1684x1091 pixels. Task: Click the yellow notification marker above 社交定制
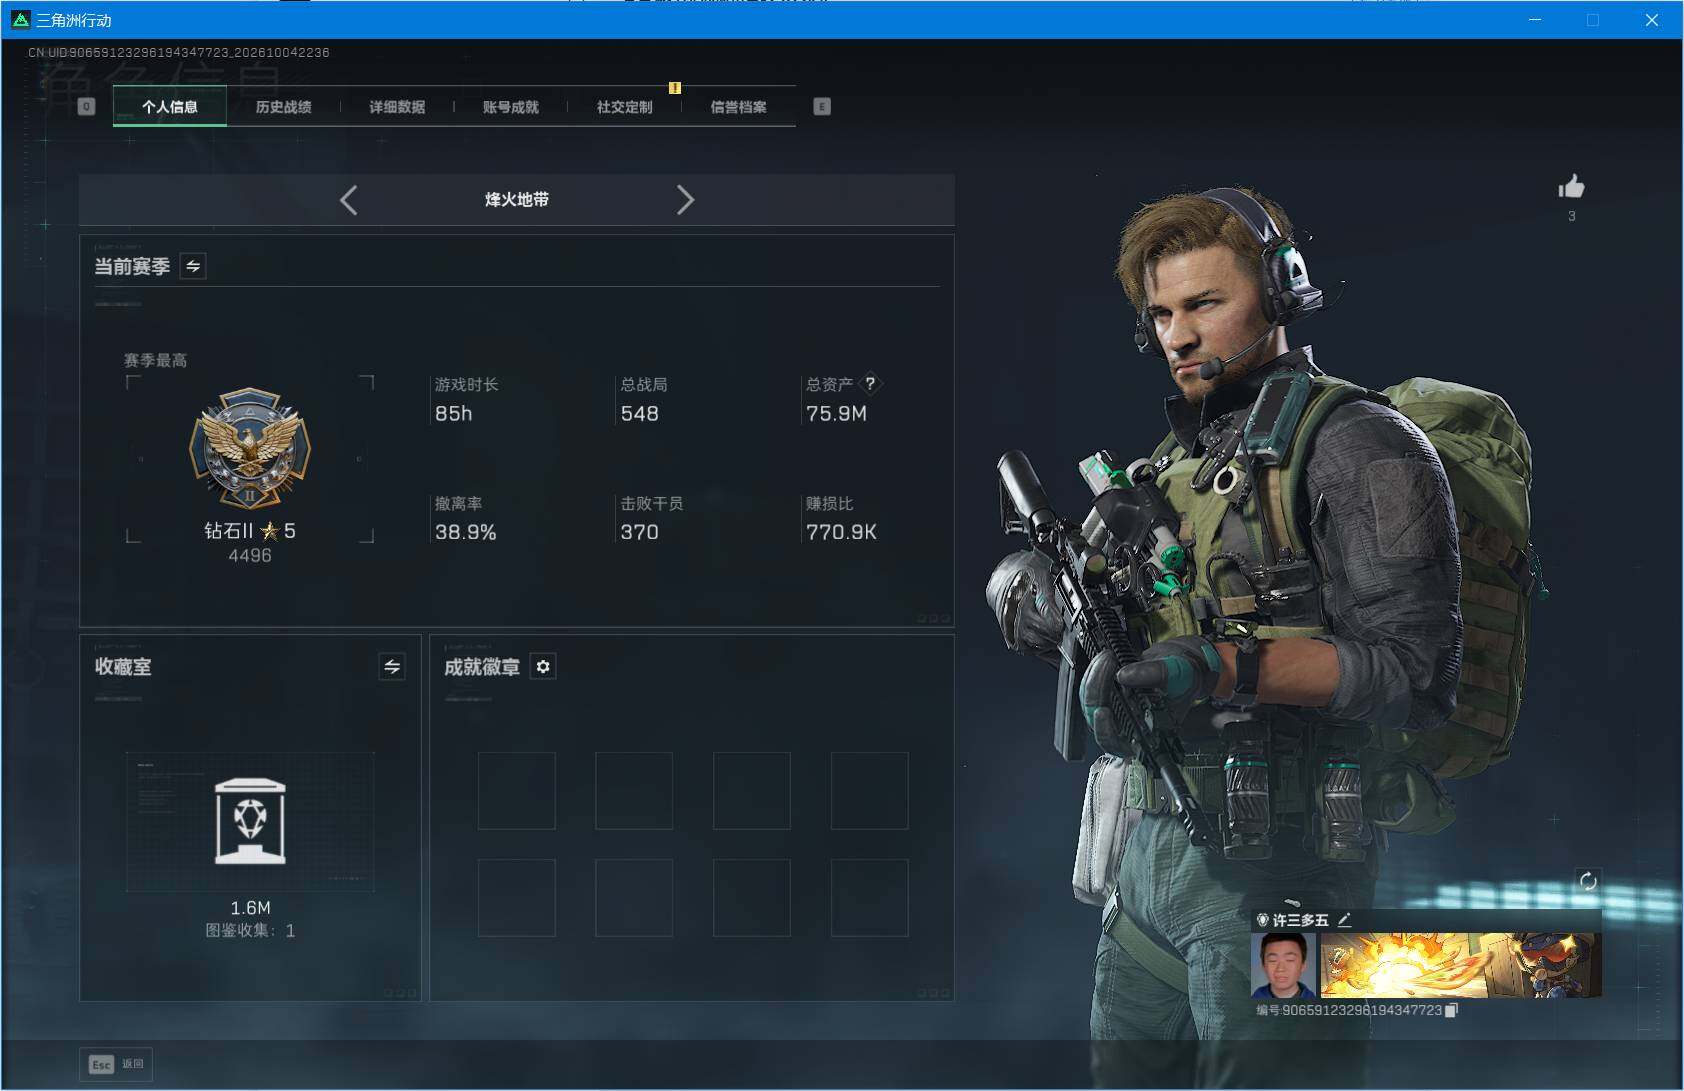(675, 88)
